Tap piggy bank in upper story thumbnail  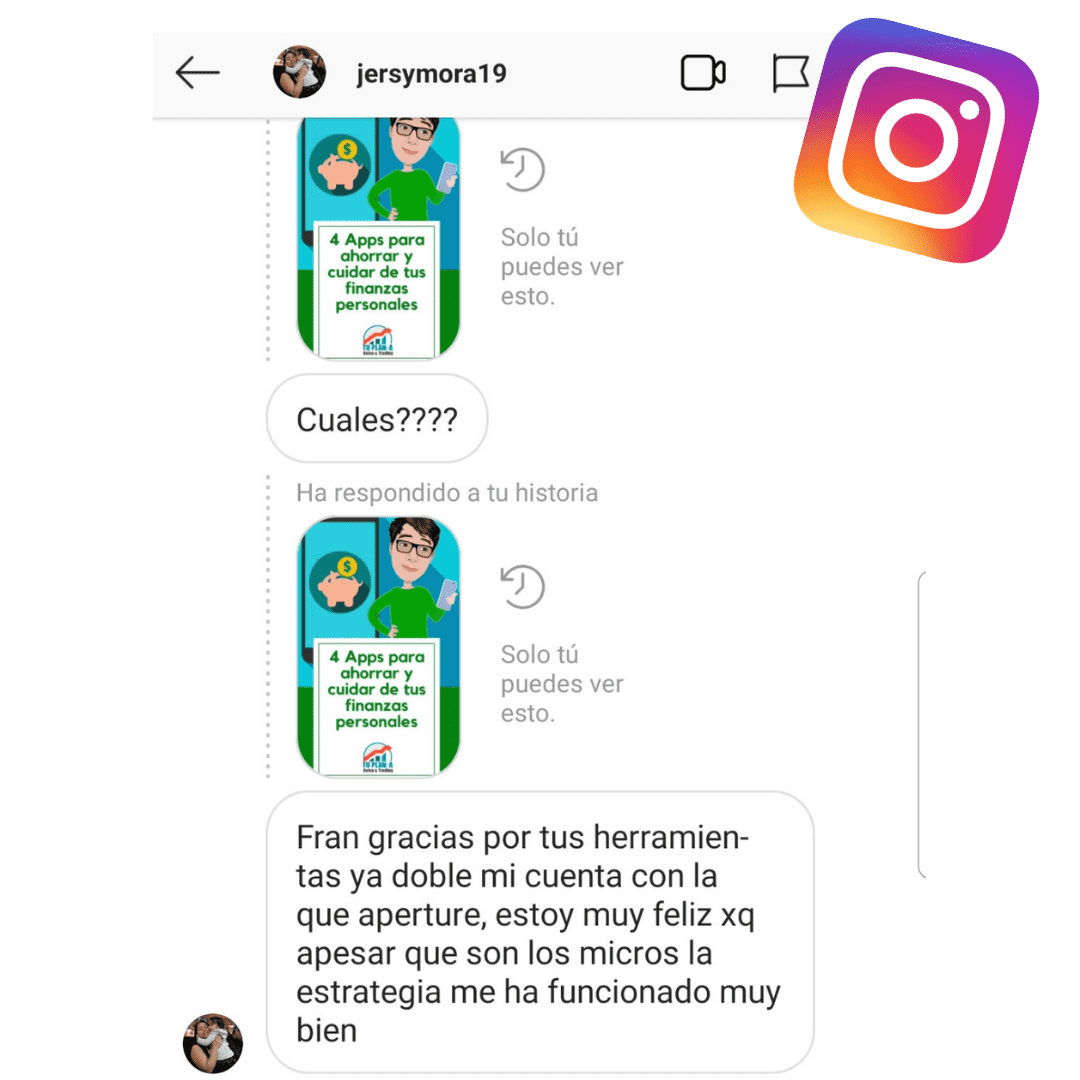pyautogui.click(x=340, y=165)
